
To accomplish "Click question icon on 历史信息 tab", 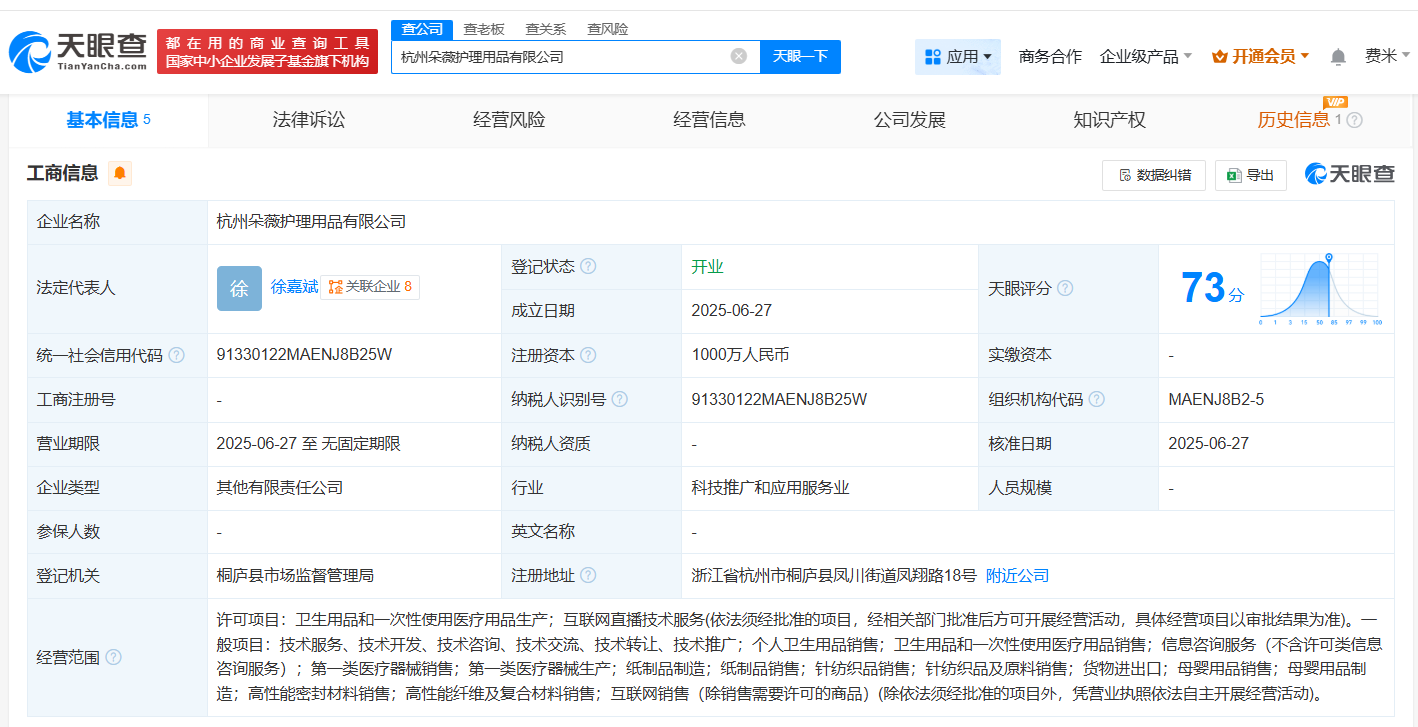I will pyautogui.click(x=1355, y=120).
